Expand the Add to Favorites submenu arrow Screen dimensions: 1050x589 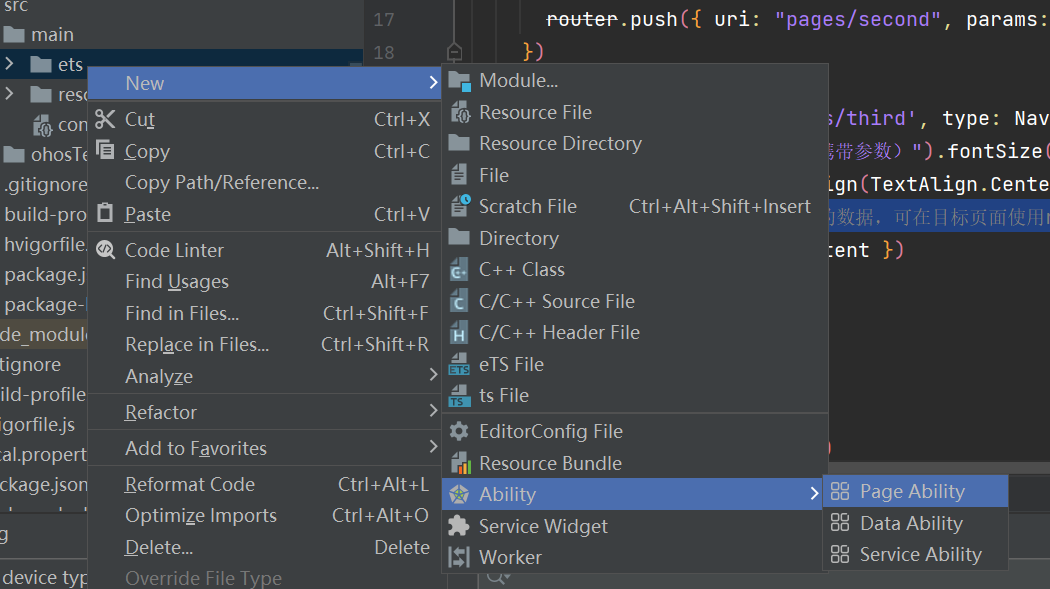(x=433, y=446)
